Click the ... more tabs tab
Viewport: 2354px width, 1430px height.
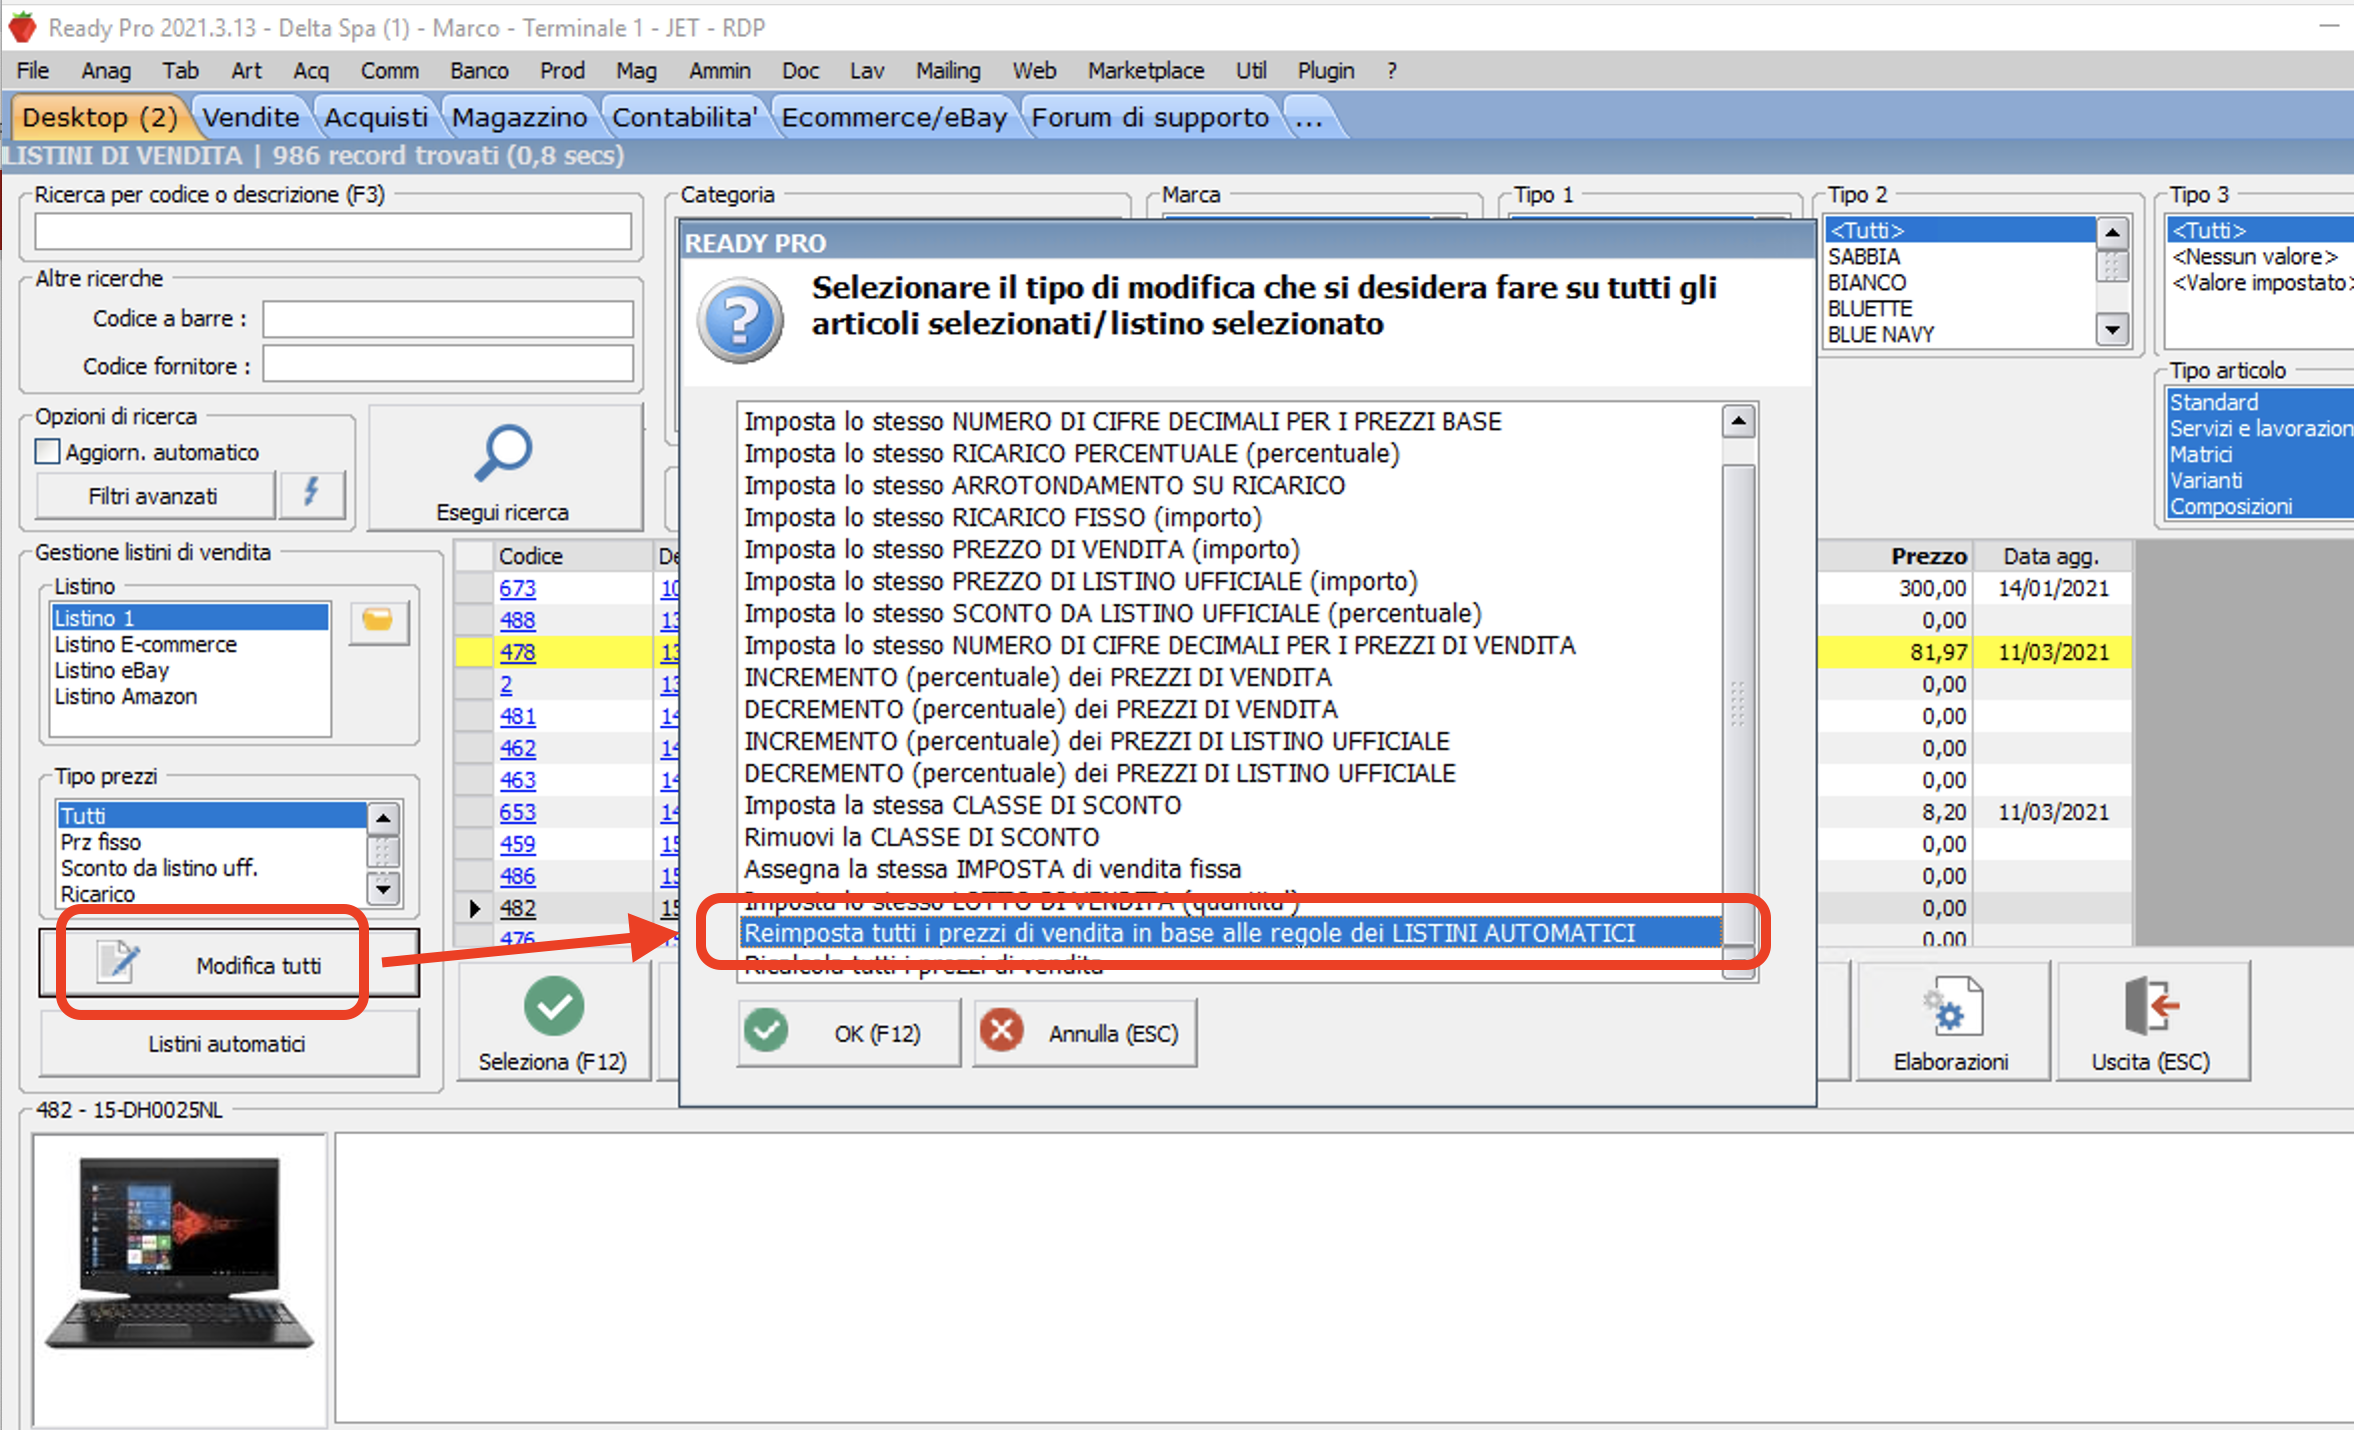click(1309, 117)
